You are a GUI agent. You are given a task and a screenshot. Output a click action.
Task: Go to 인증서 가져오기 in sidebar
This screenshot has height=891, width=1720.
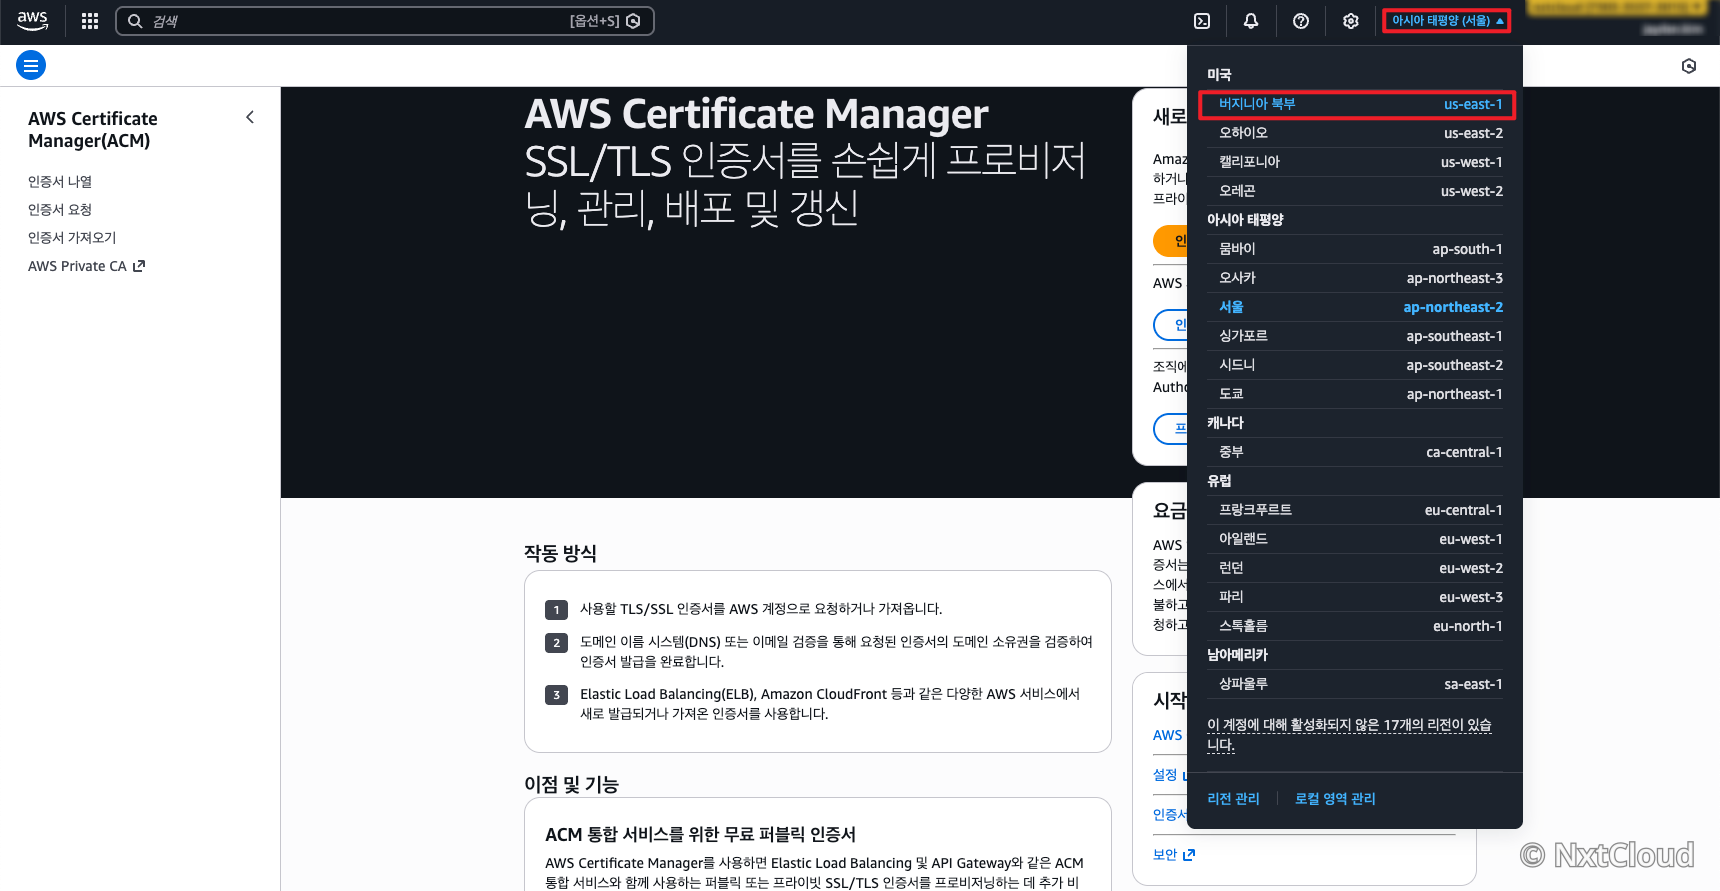pyautogui.click(x=72, y=237)
